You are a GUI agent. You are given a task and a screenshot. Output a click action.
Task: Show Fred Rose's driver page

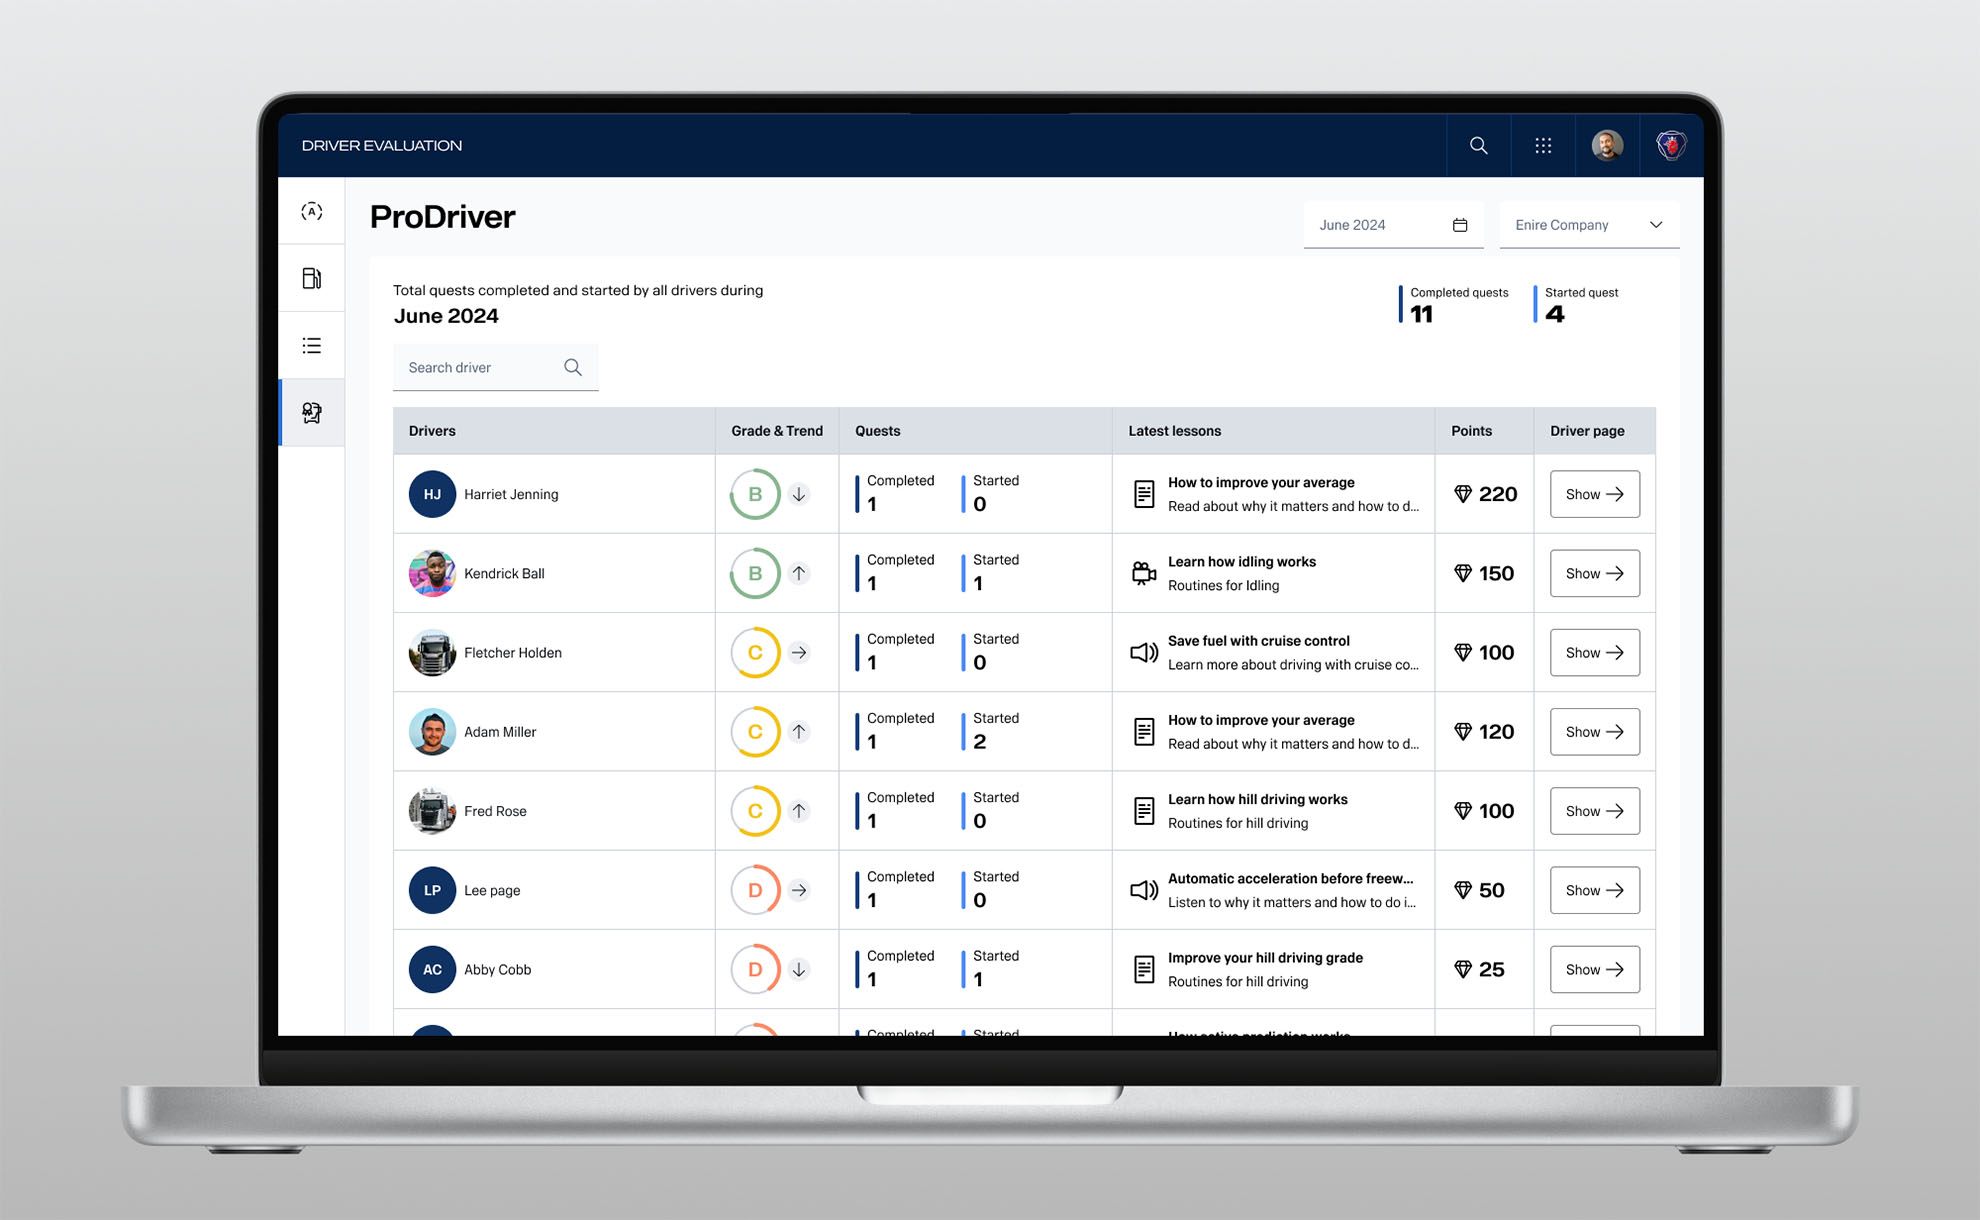(x=1594, y=811)
